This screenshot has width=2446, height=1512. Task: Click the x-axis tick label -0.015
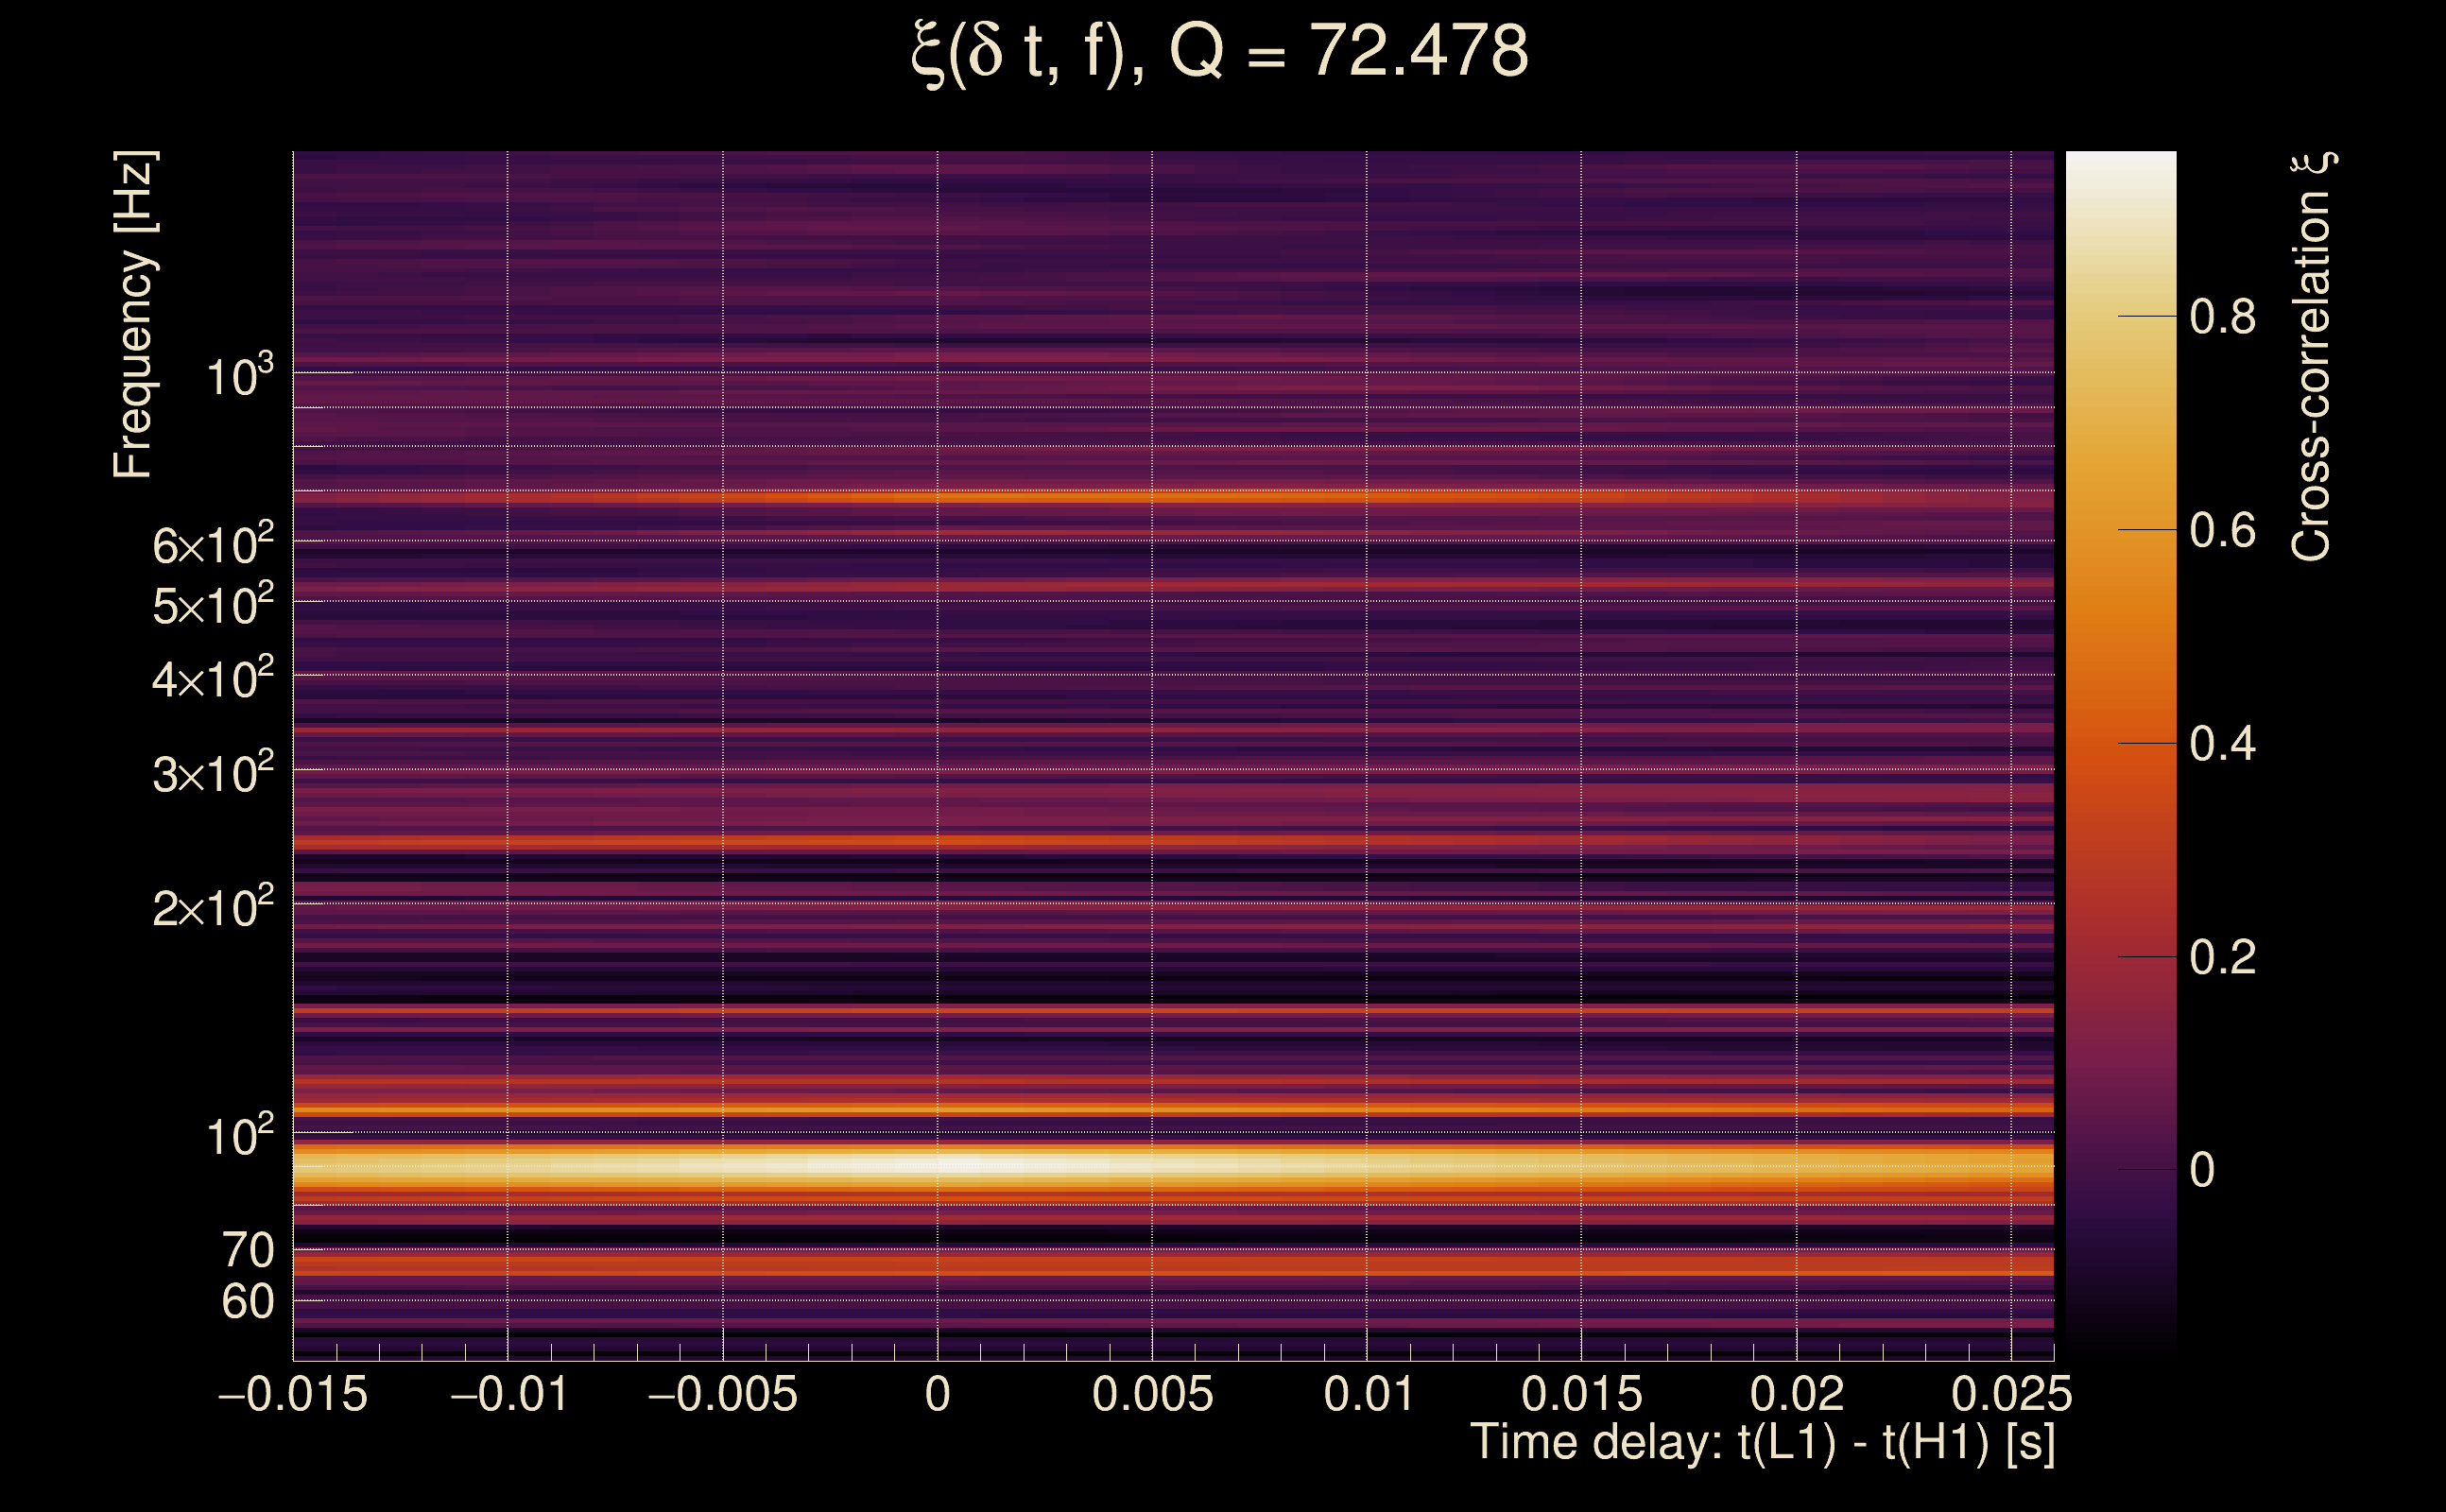[293, 1394]
